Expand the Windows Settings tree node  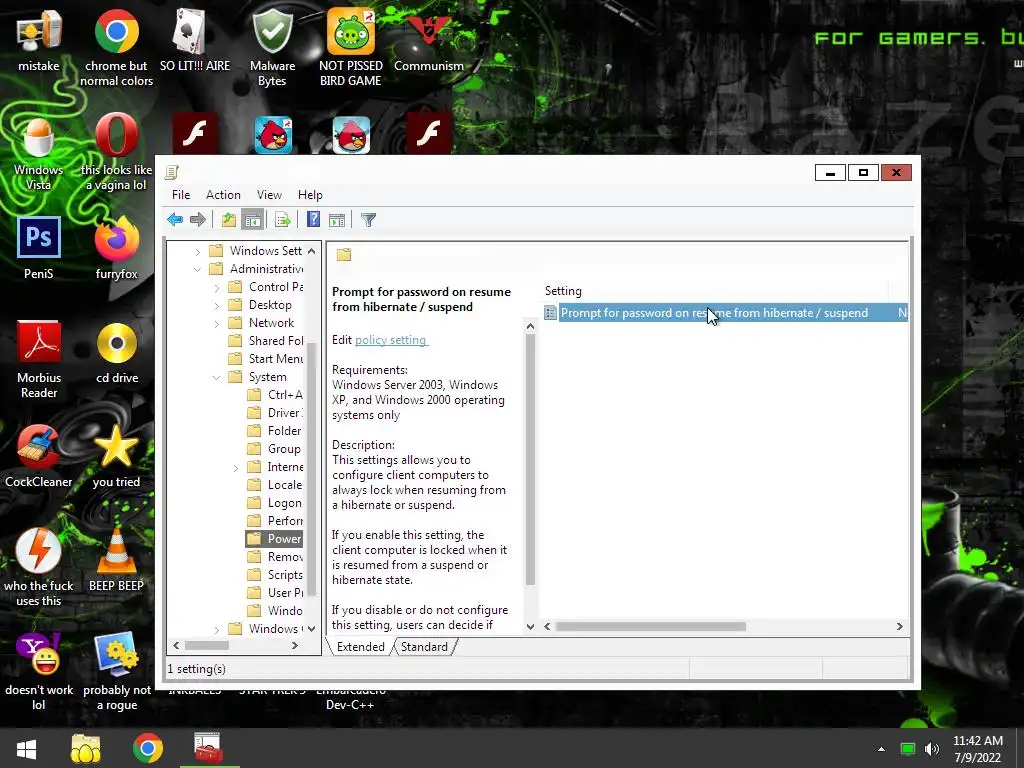197,251
